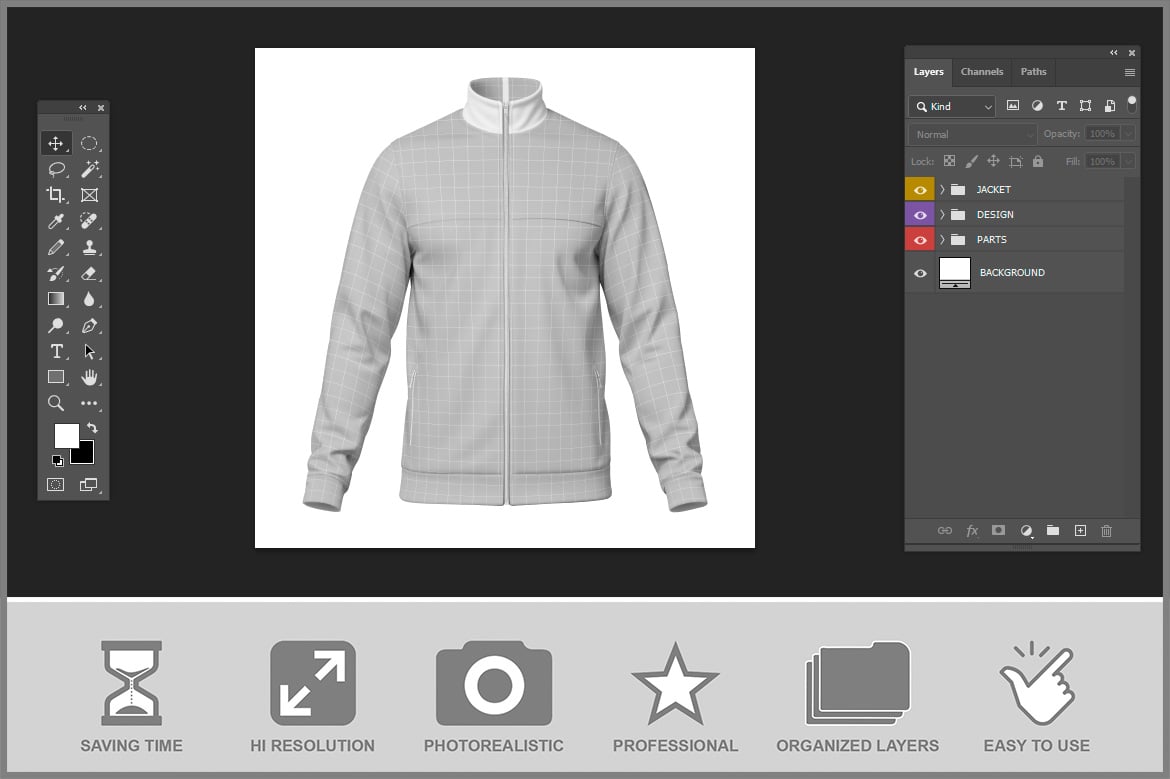Open the Opacity slider dropdown
Viewport: 1170px width, 779px height.
[x=1127, y=134]
